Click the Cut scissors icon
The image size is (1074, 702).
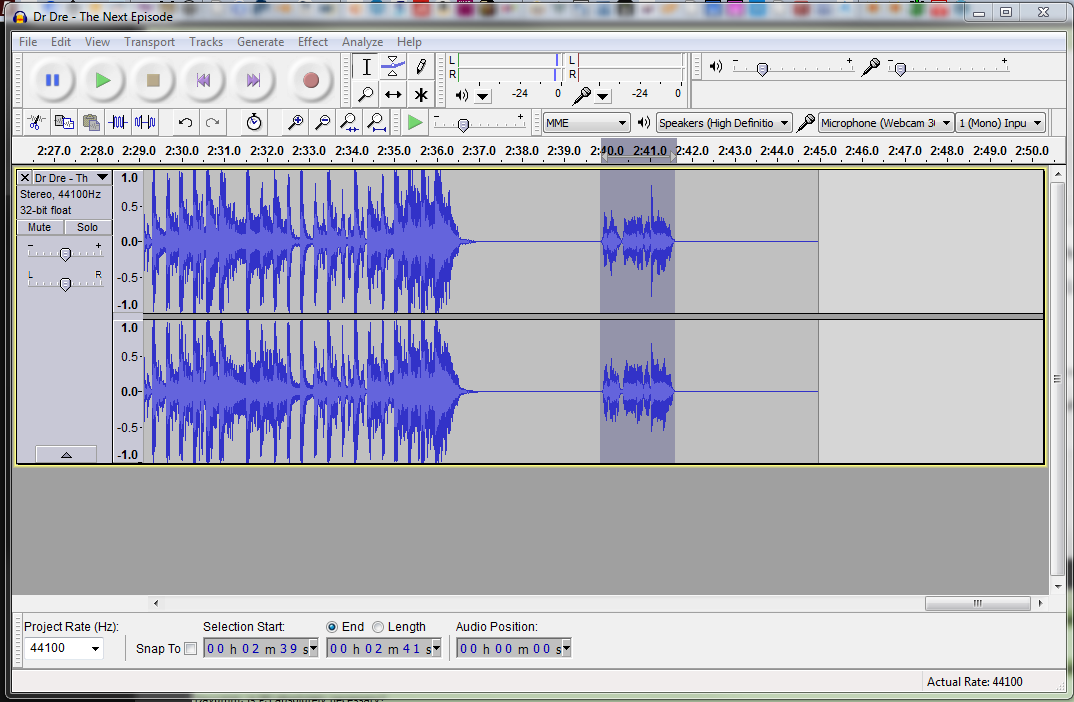point(36,123)
